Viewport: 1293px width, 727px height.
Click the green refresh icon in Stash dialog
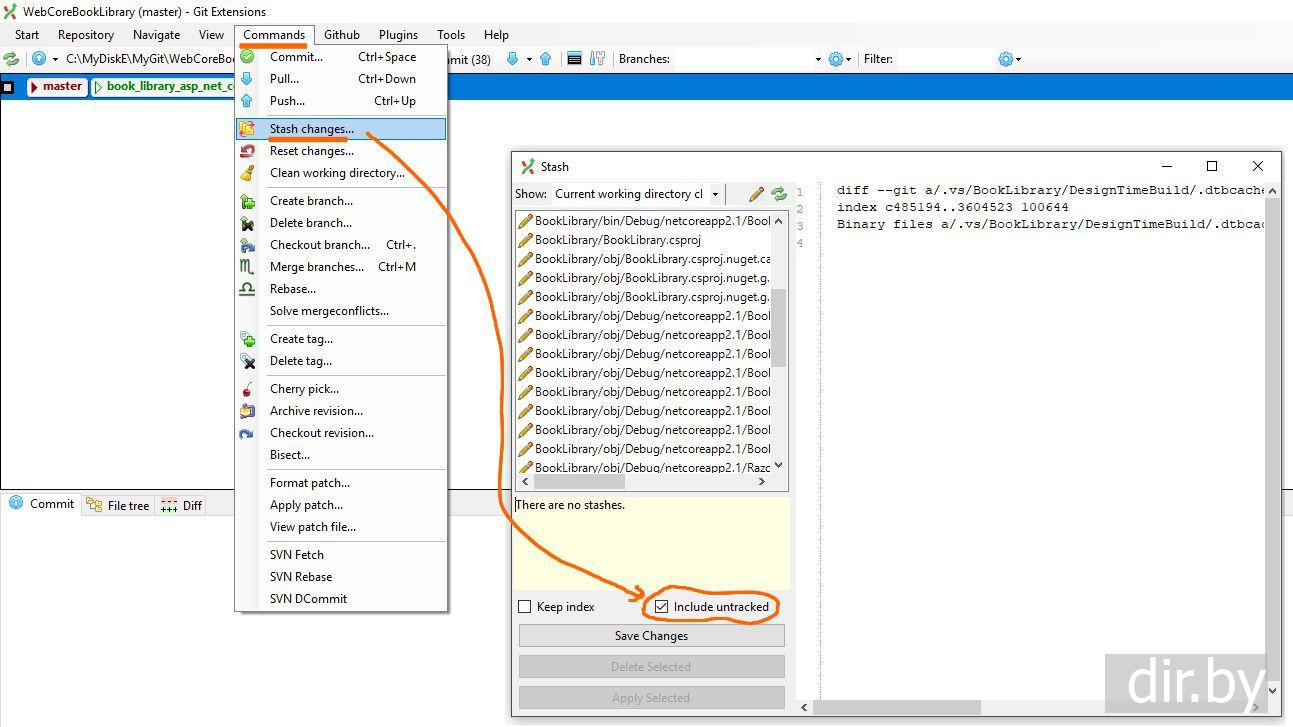click(778, 194)
